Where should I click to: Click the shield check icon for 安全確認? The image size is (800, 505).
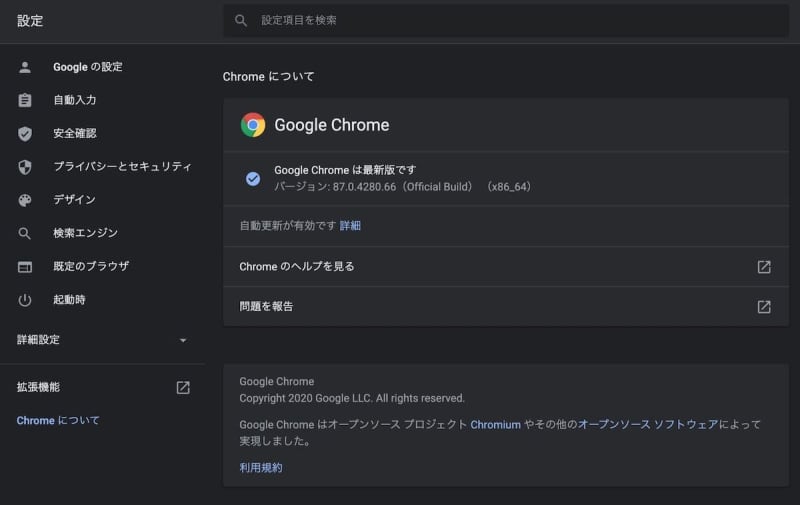[25, 134]
